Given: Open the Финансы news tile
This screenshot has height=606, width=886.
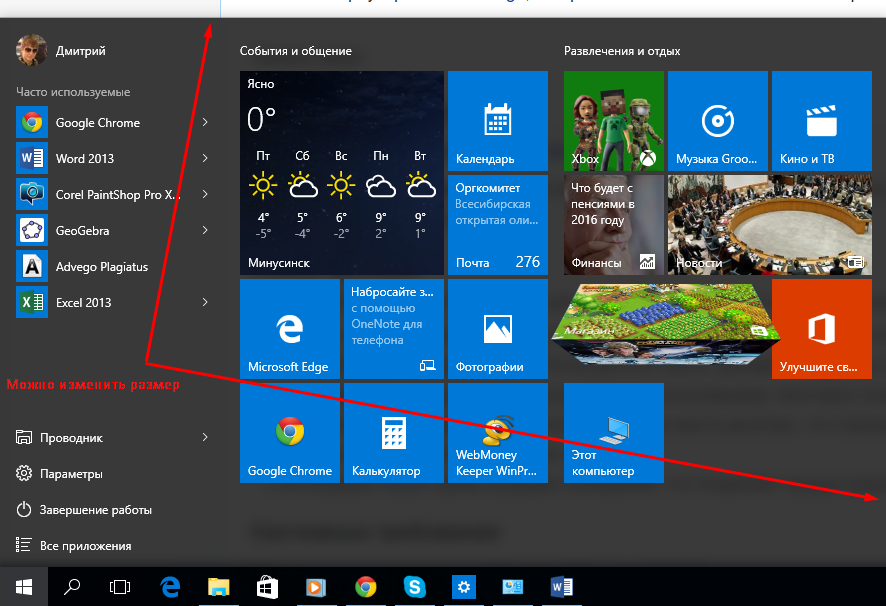Looking at the screenshot, I should (614, 225).
